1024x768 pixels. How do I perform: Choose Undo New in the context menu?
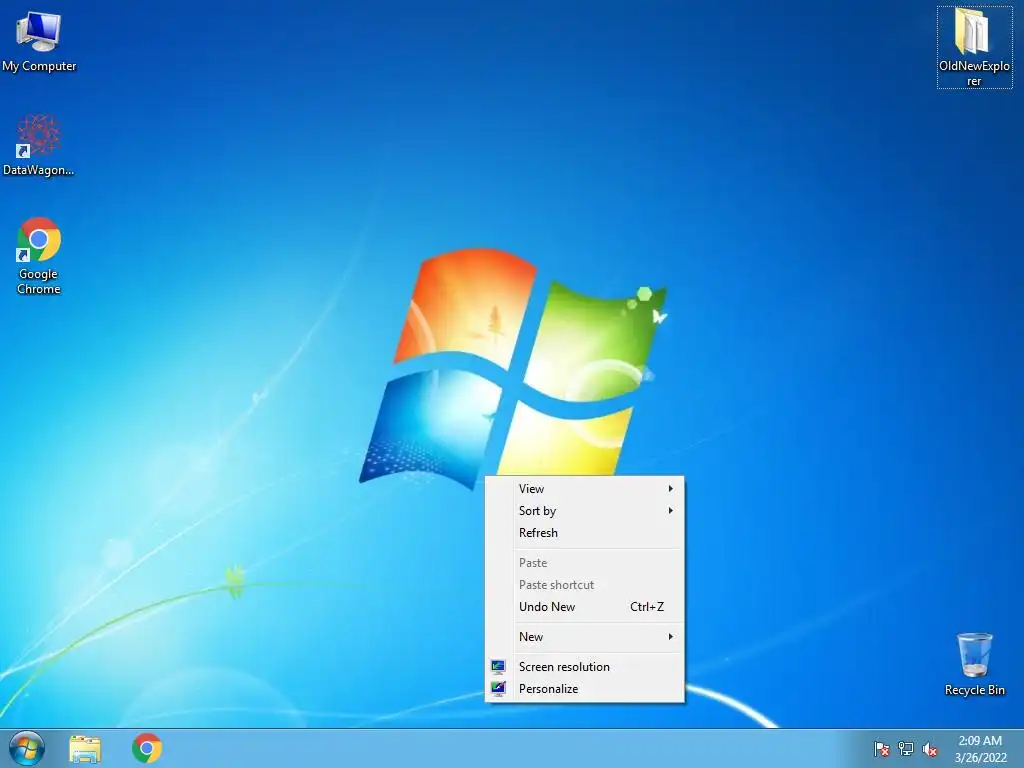click(584, 607)
